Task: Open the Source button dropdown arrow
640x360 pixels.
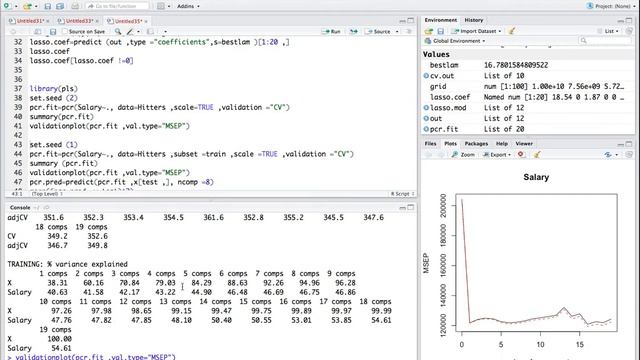Action: [397, 31]
